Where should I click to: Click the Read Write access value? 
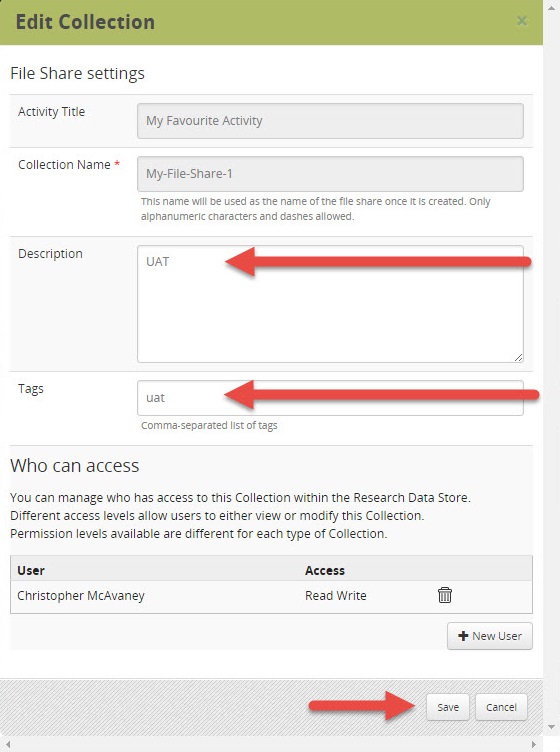[x=336, y=596]
